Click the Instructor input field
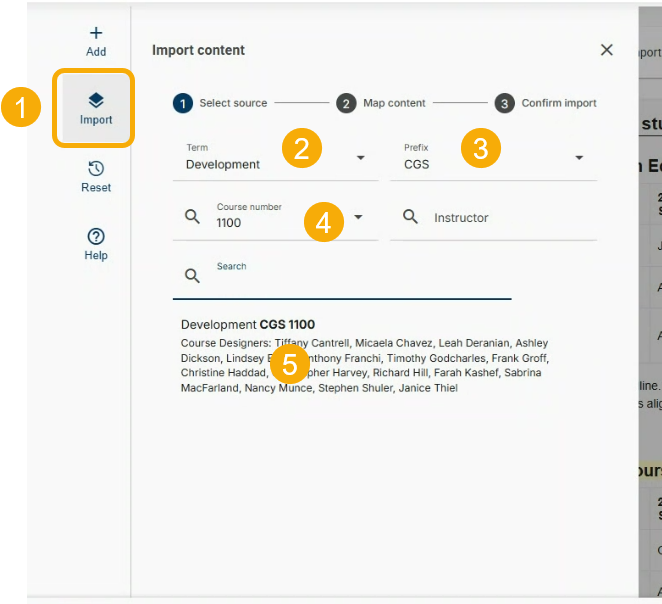This screenshot has height=604, width=662. (x=493, y=218)
